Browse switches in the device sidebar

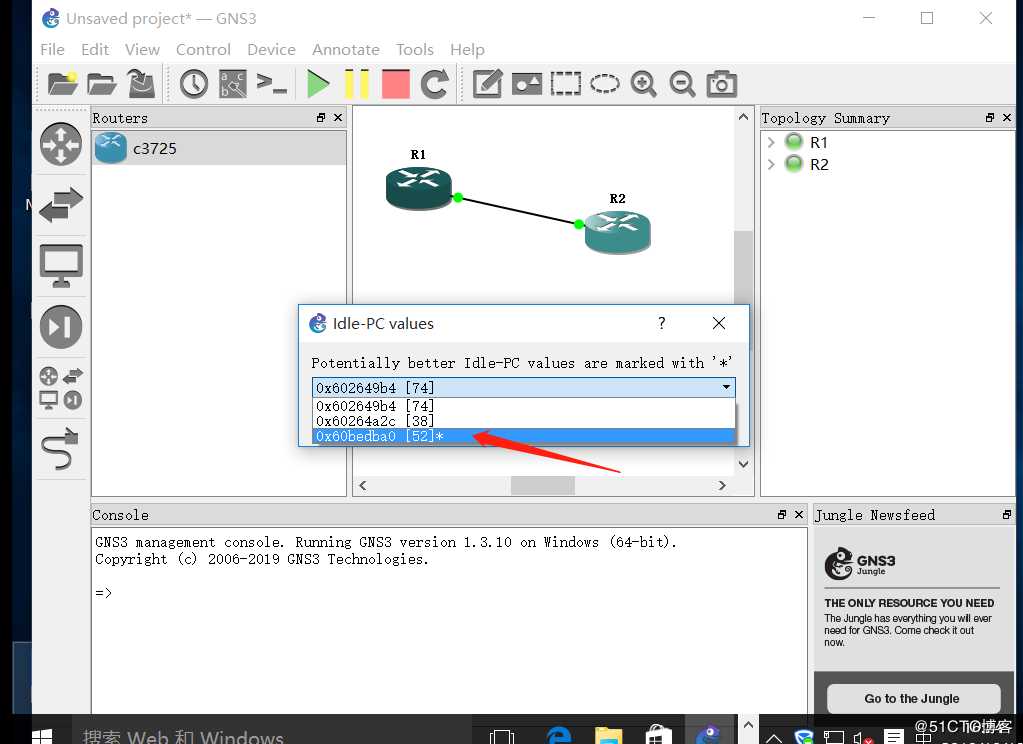[61, 205]
